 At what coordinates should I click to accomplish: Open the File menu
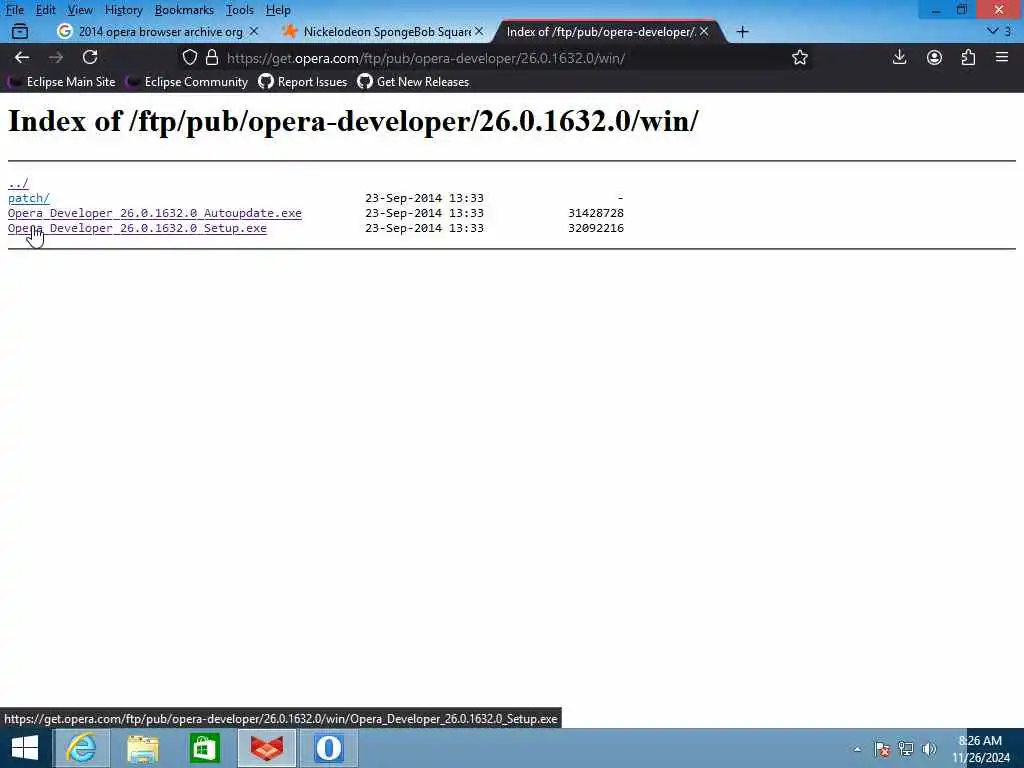(14, 10)
